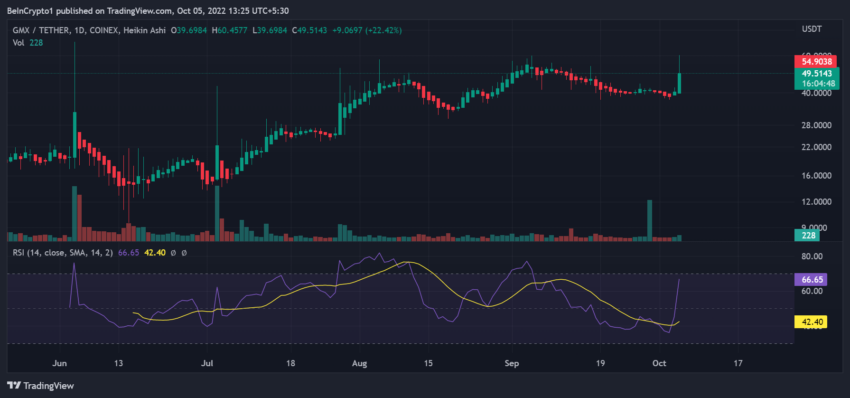The height and width of the screenshot is (398, 850).
Task: Click the purple 66.65 RSI axis label
Action: point(810,279)
